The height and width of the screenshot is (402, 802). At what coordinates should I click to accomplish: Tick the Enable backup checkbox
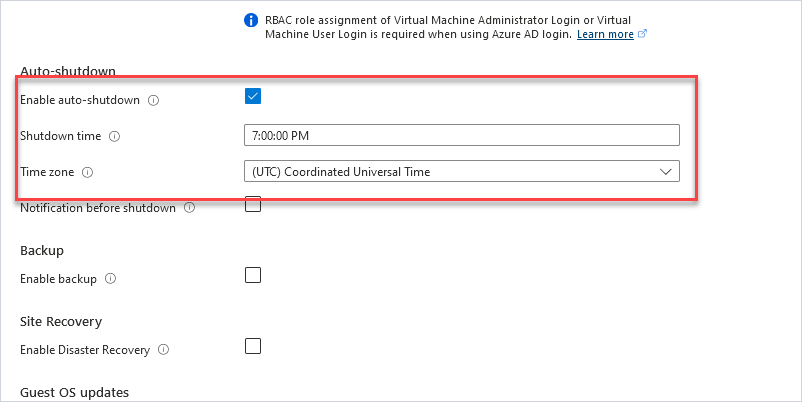tap(253, 275)
